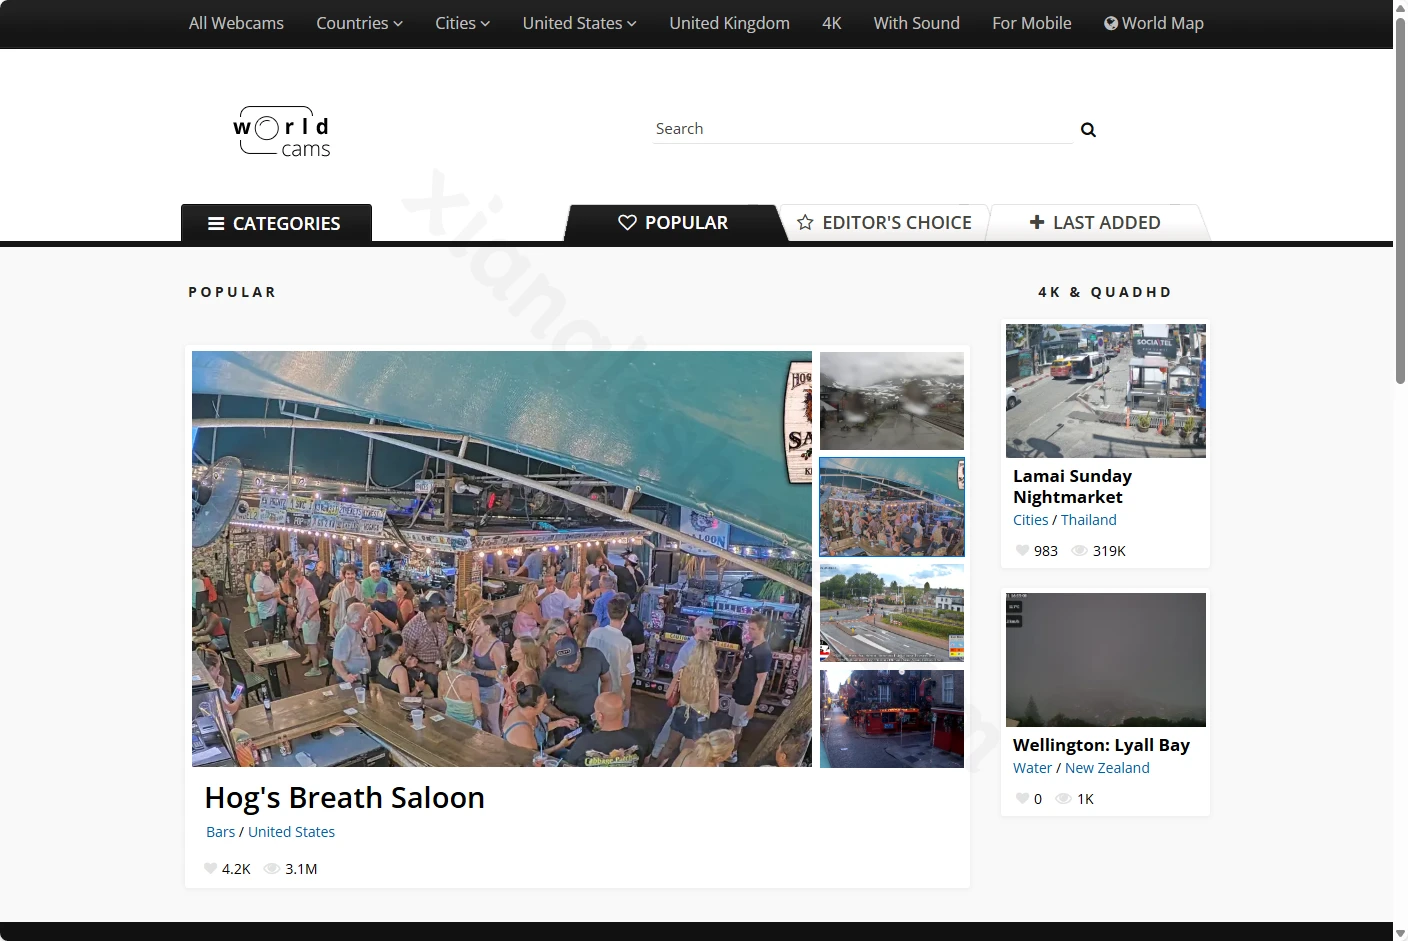
Task: Click the plus icon on Last Added
Action: click(x=1037, y=222)
